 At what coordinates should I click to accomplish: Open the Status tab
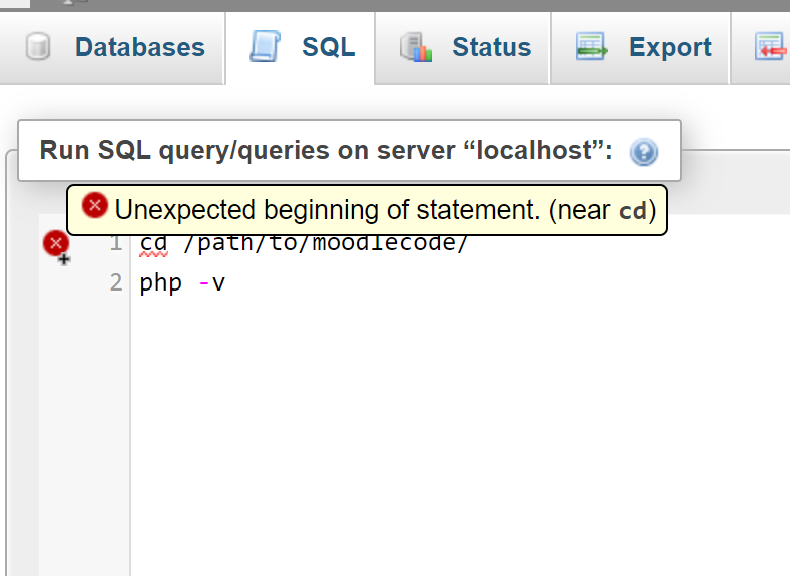coord(463,48)
